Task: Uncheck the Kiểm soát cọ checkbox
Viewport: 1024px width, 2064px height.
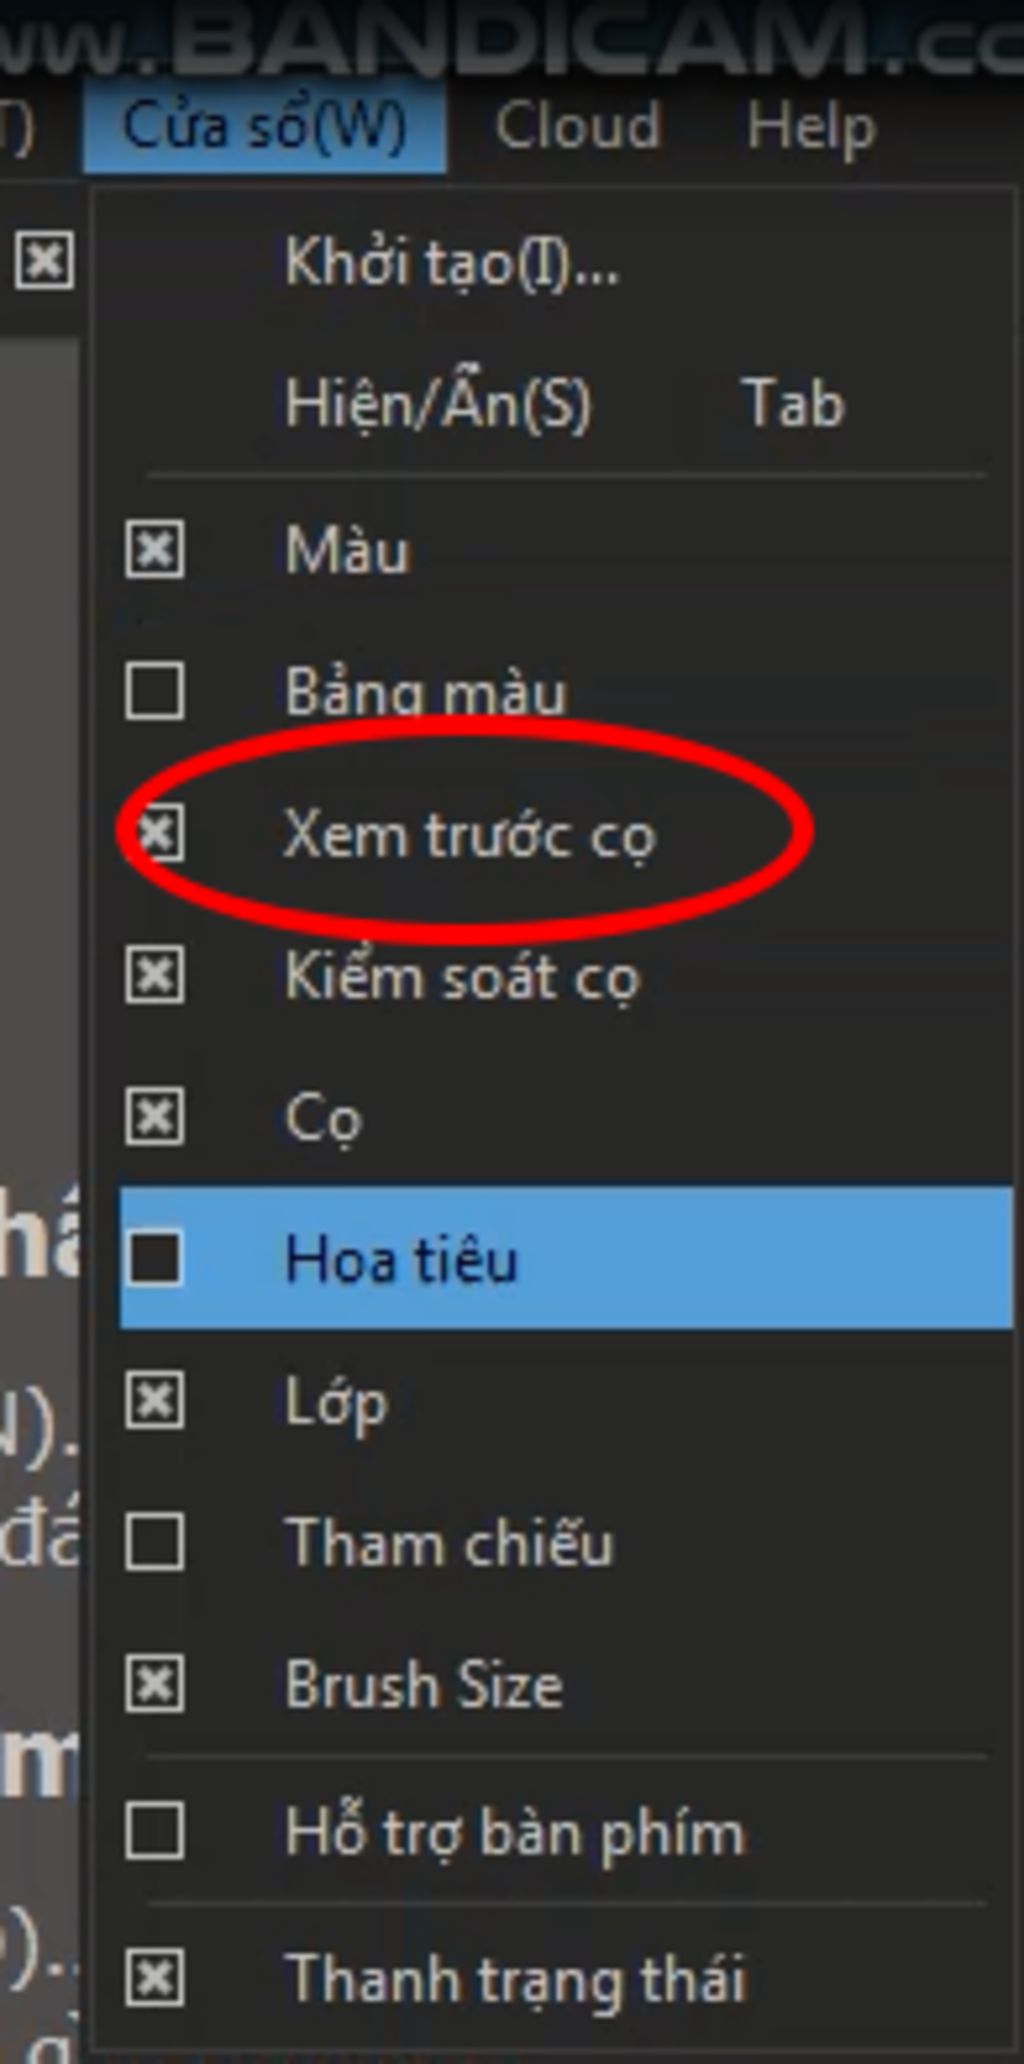Action: click(x=155, y=975)
